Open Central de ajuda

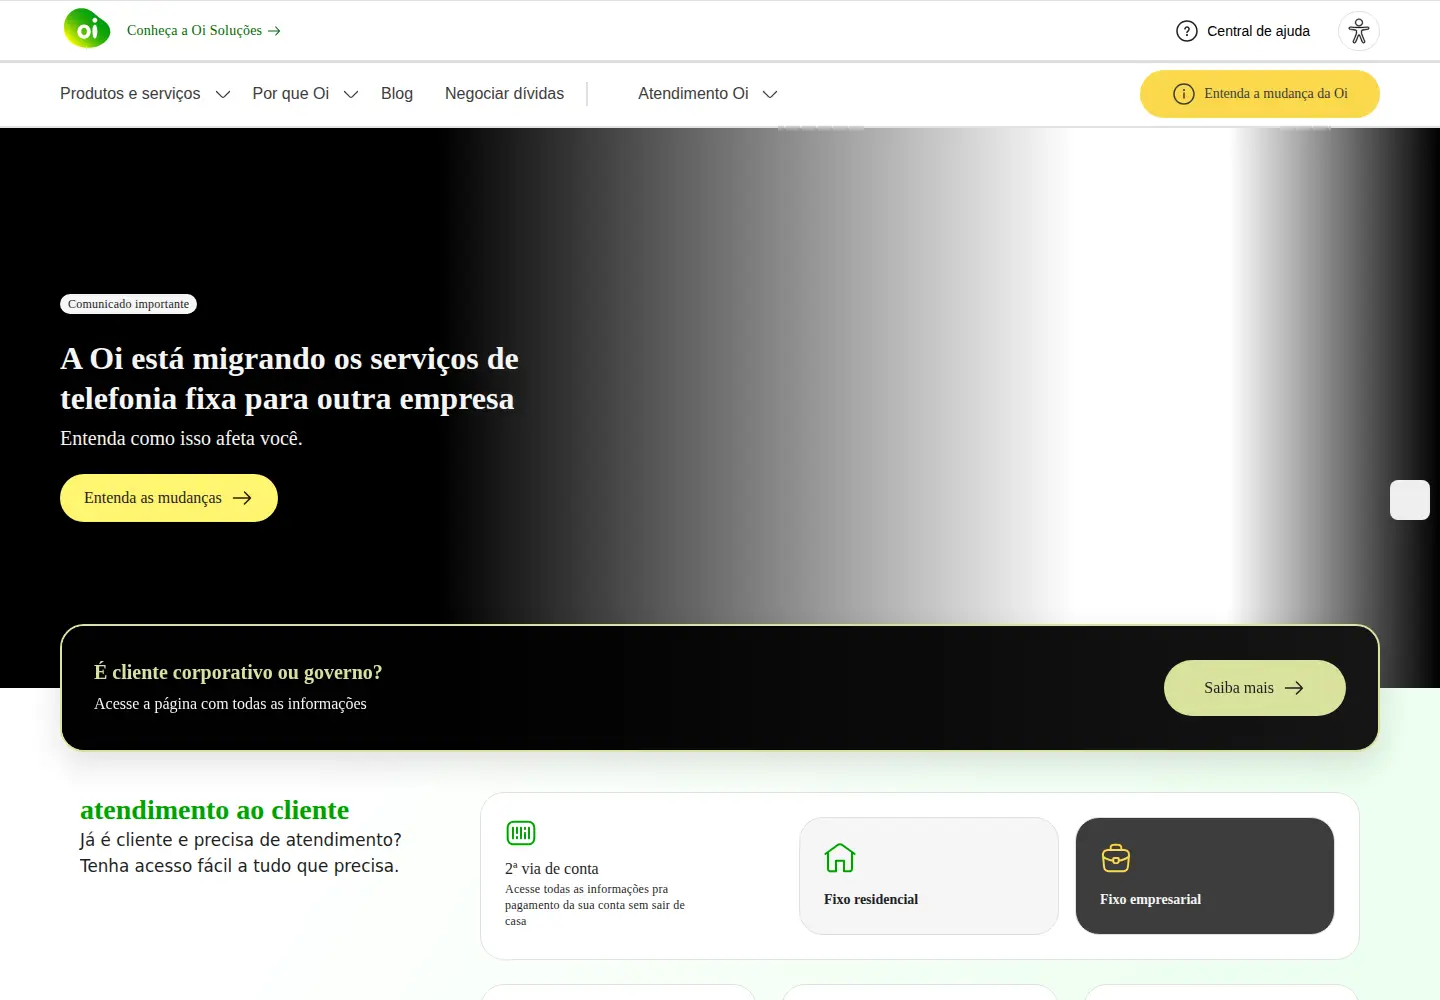click(1243, 31)
